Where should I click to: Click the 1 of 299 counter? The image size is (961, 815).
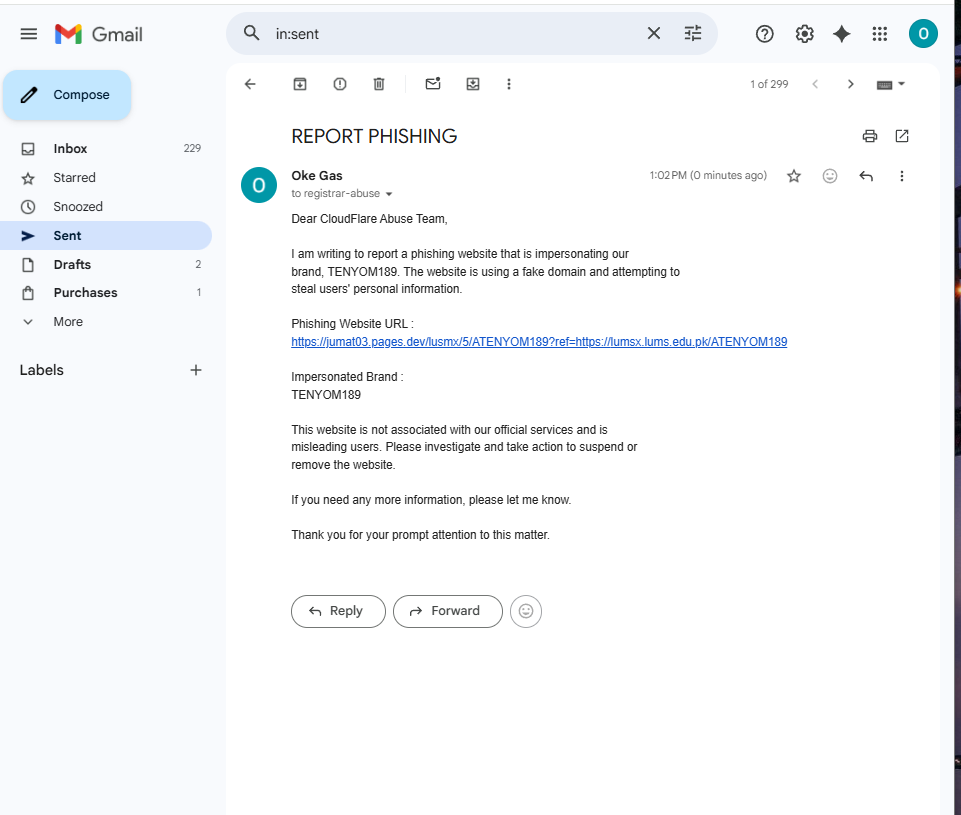tap(769, 84)
